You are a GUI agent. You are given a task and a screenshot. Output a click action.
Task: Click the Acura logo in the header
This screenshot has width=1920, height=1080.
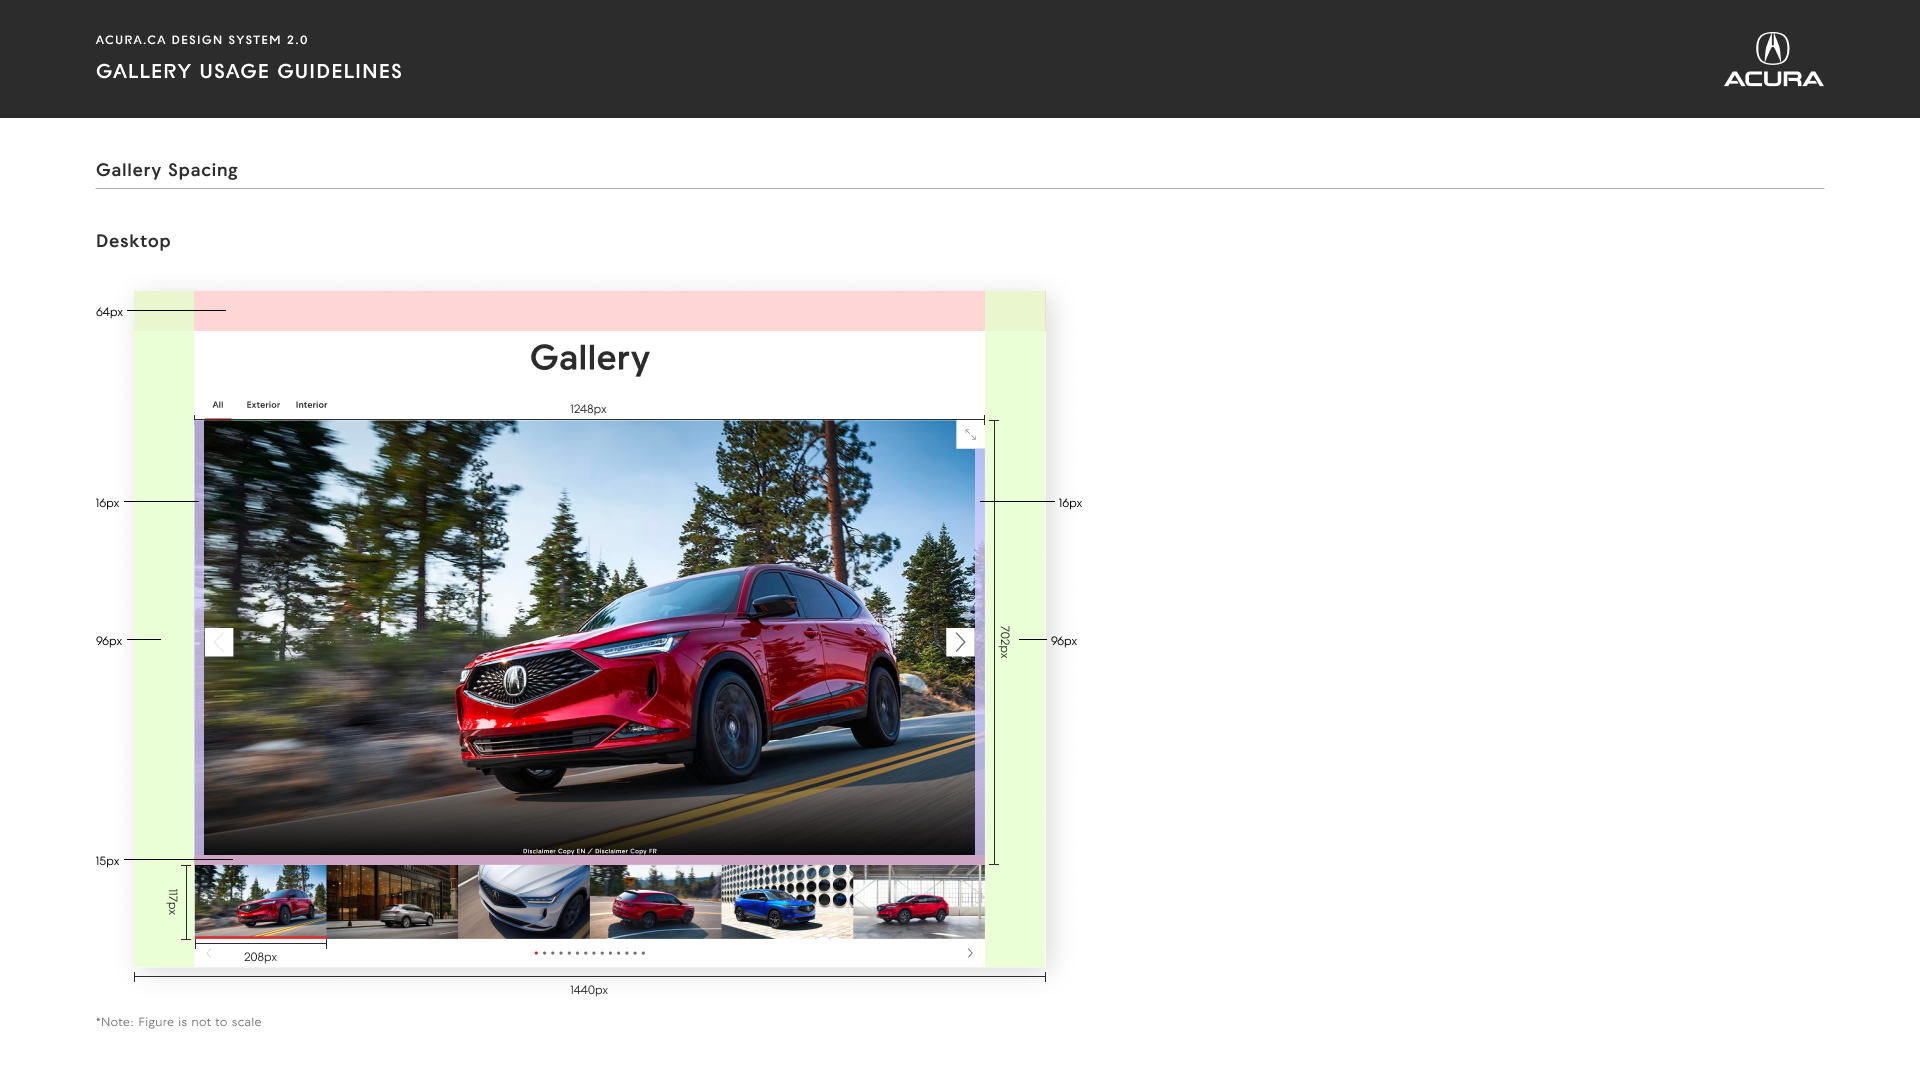[1773, 59]
